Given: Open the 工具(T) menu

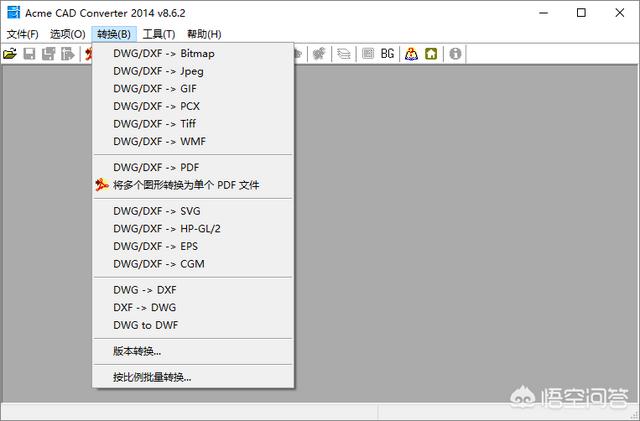Looking at the screenshot, I should (x=159, y=34).
